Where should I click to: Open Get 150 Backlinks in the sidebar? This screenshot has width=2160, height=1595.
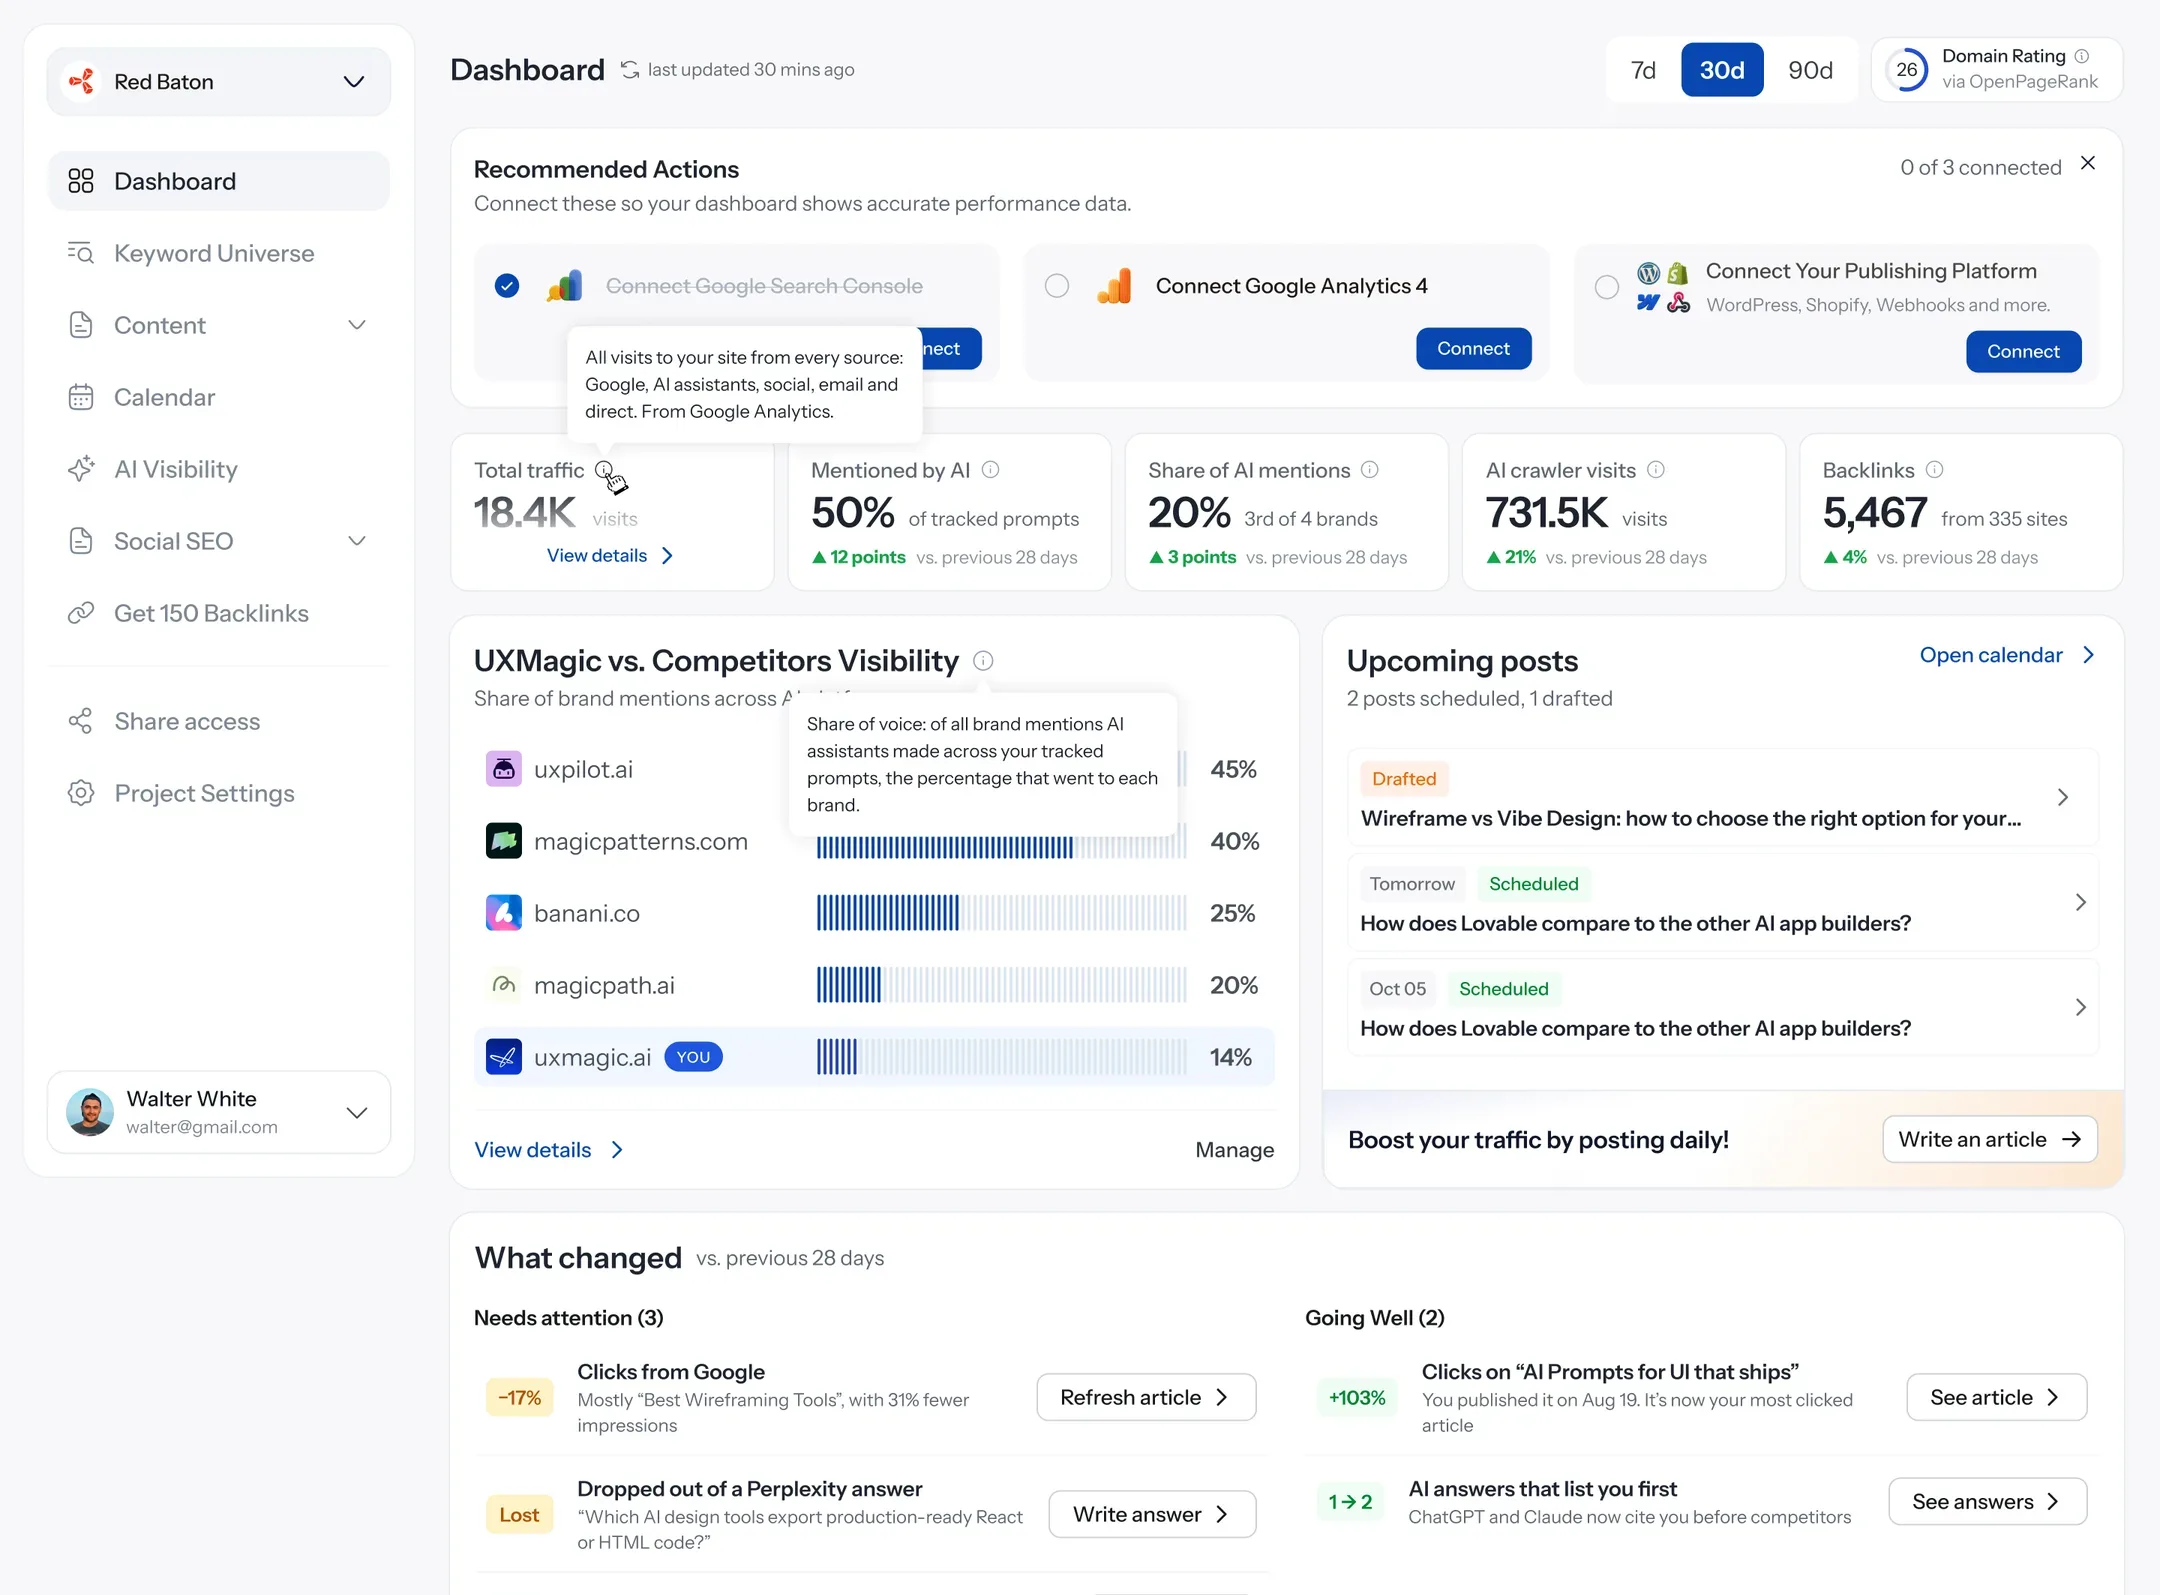(x=218, y=613)
